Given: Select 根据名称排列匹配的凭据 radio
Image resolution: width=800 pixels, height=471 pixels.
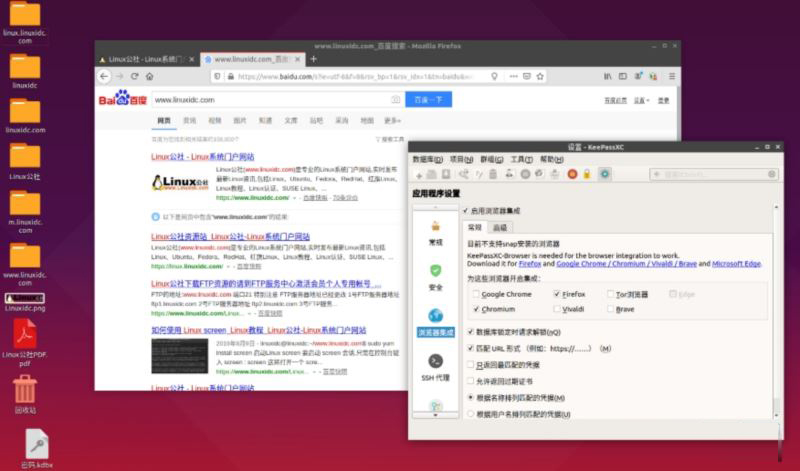Looking at the screenshot, I should tap(470, 397).
